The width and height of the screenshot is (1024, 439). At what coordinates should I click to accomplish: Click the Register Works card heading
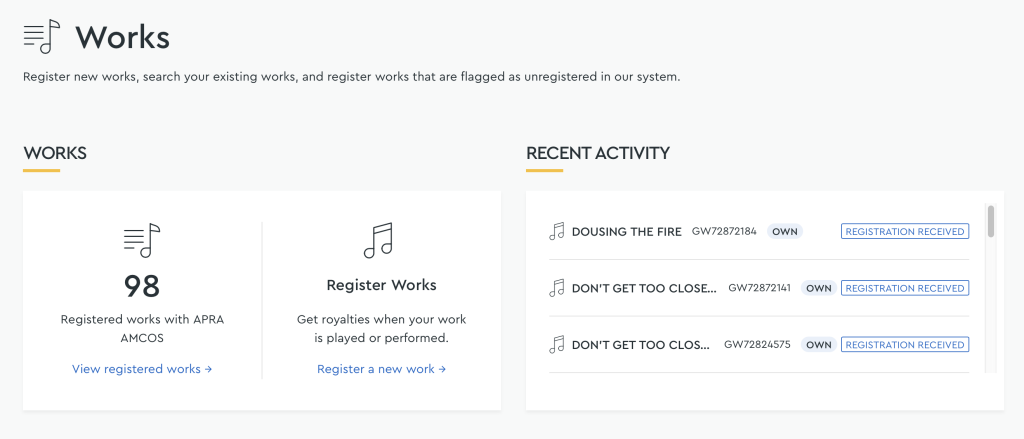tap(381, 285)
